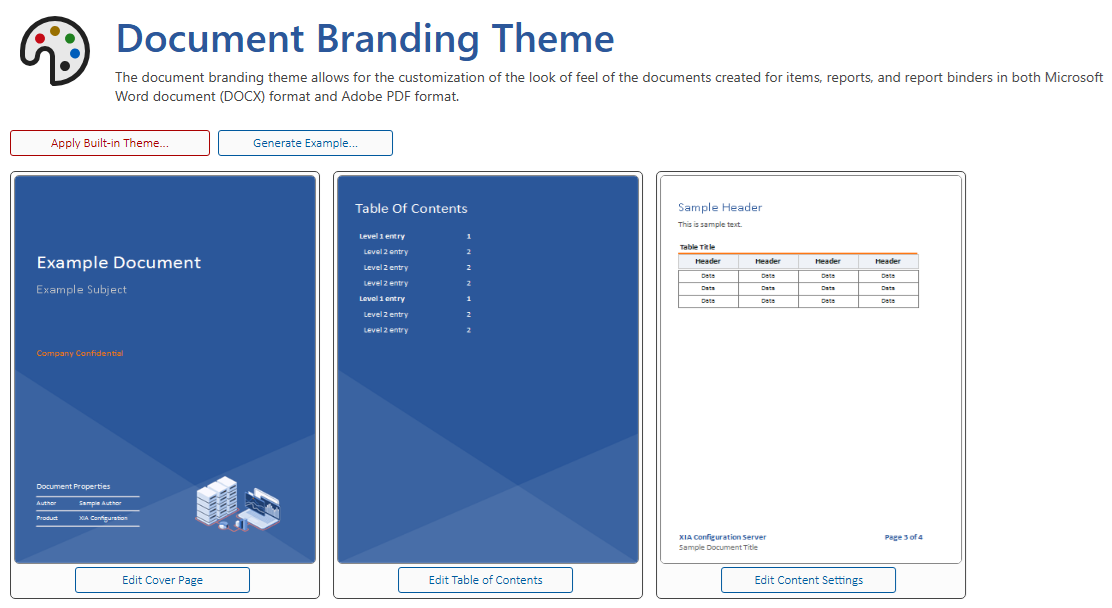
Task: Click the Page 3 of 4 footer text
Action: click(x=903, y=537)
